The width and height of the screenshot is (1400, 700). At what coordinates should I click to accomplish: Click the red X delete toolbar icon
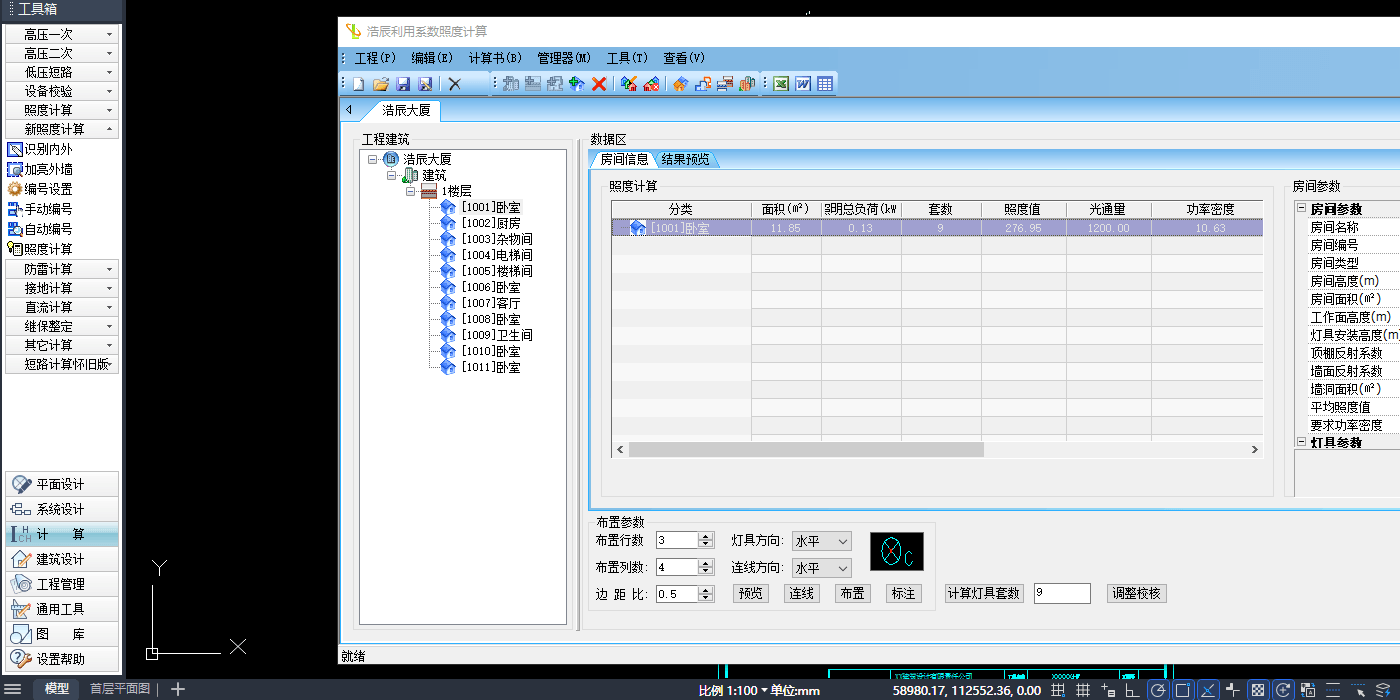pos(599,85)
